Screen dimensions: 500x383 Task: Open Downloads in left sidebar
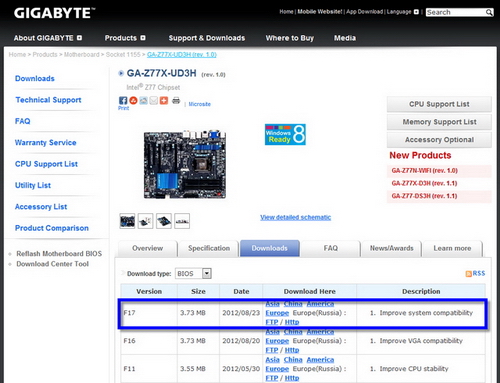(x=35, y=79)
